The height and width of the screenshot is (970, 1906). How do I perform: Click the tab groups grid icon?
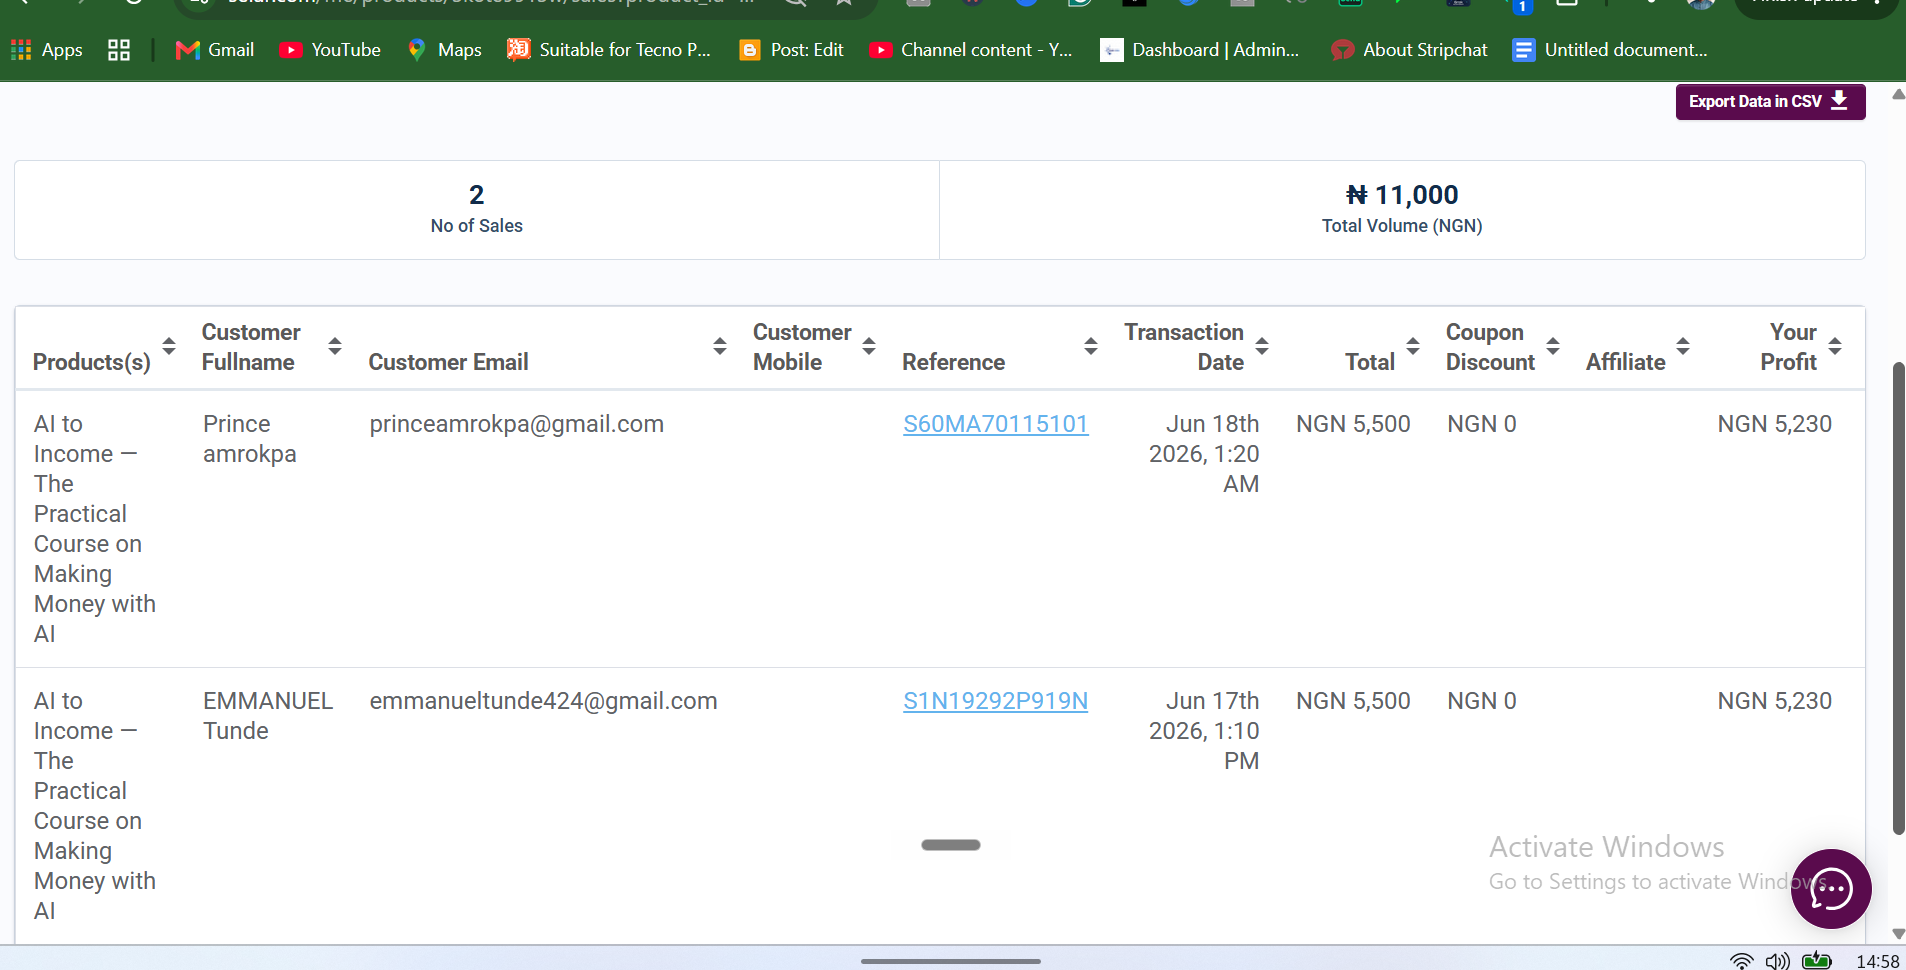pyautogui.click(x=119, y=50)
